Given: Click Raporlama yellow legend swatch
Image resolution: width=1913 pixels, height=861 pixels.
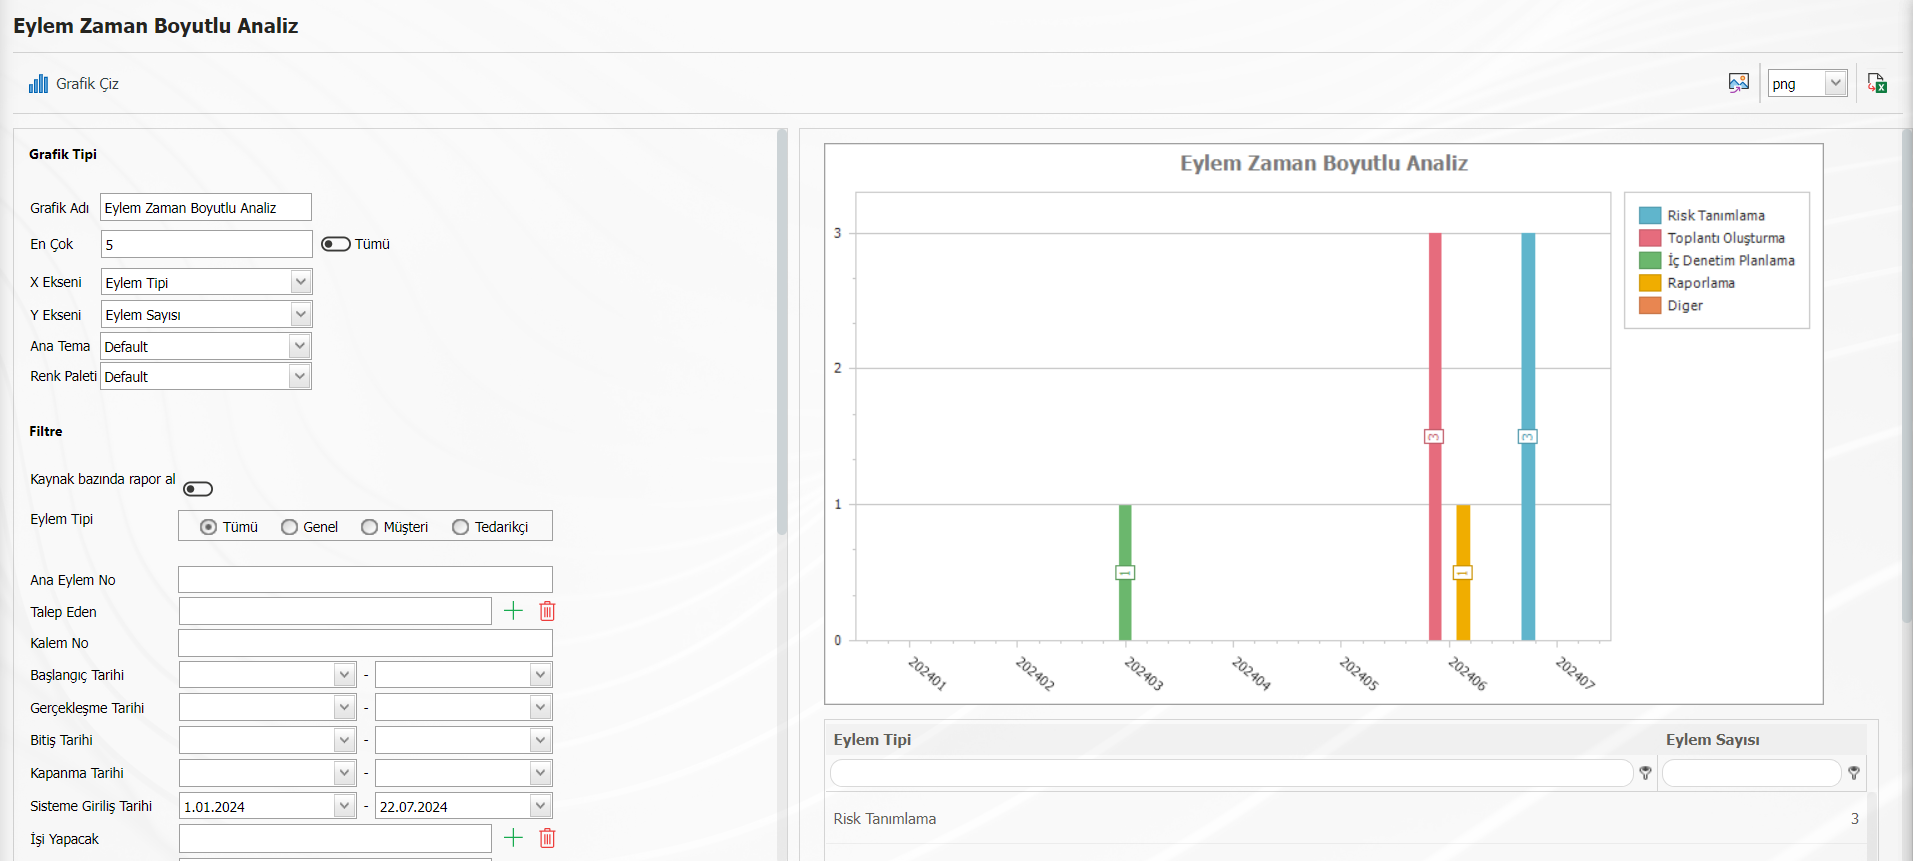Looking at the screenshot, I should click(1650, 283).
